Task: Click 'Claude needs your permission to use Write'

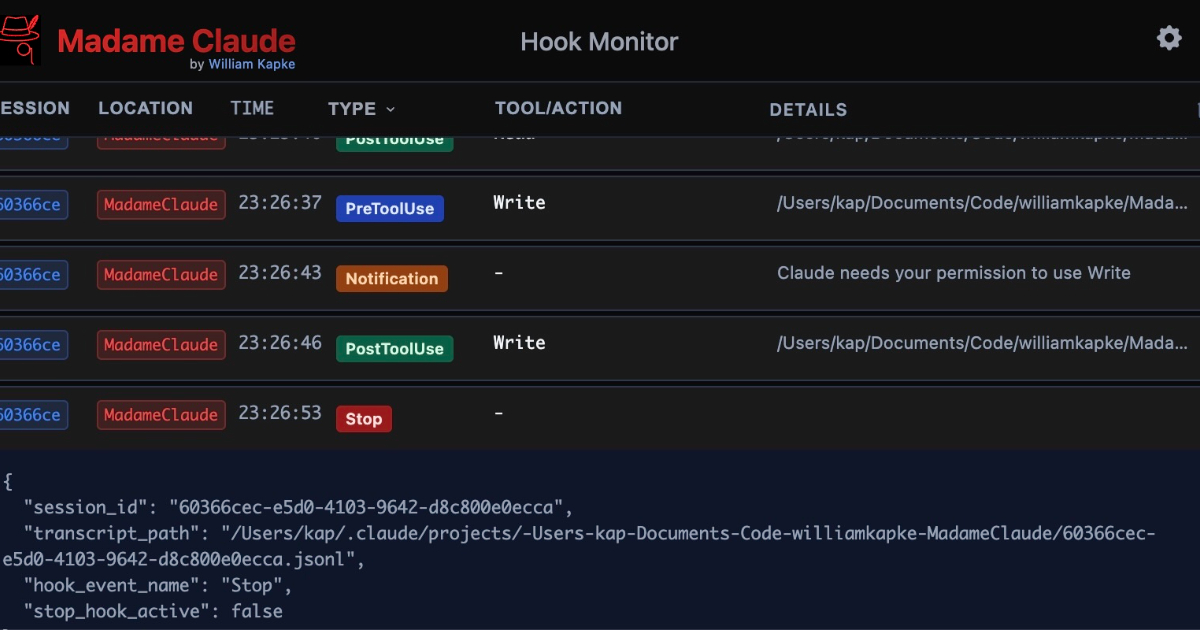Action: (954, 273)
